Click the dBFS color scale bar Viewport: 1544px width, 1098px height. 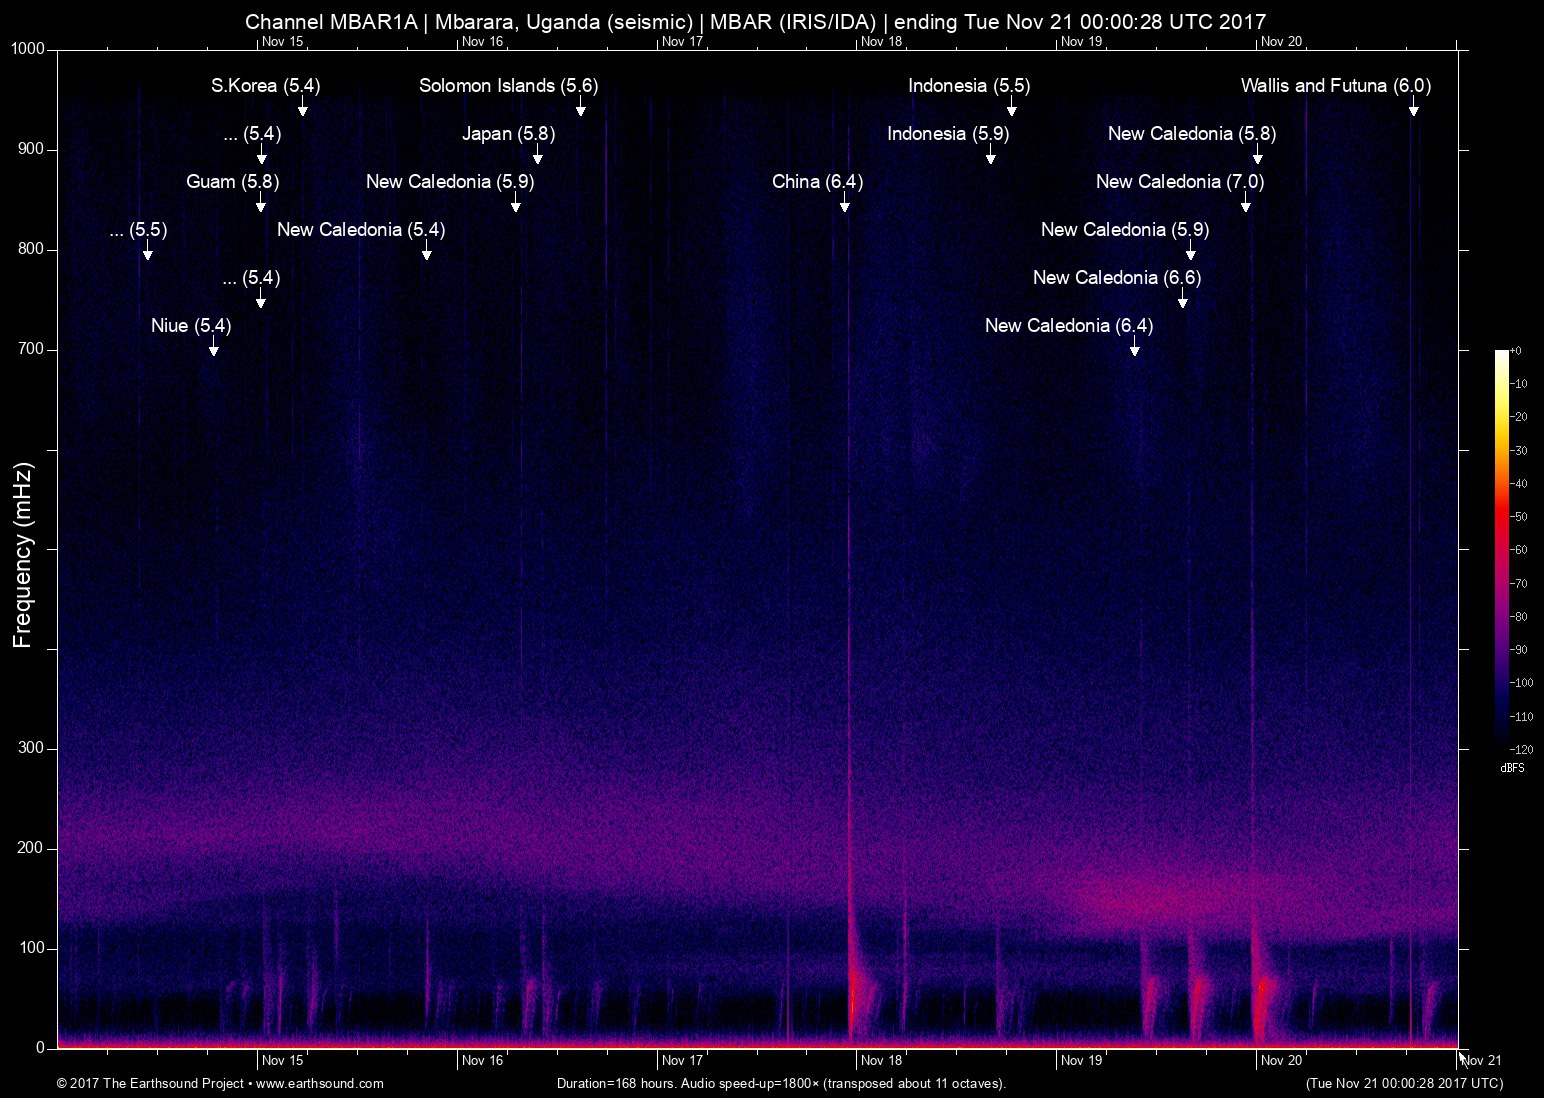coord(1501,549)
